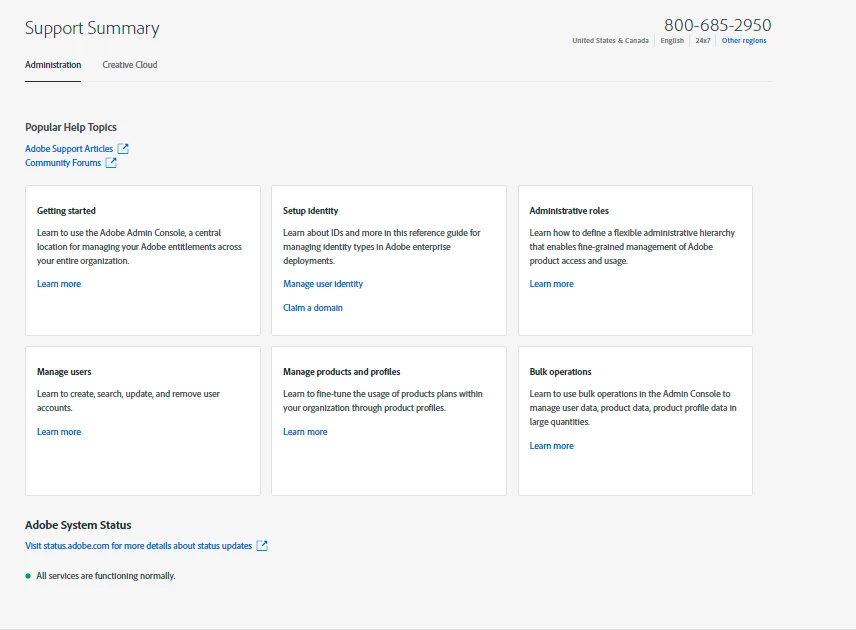Viewport: 856px width, 630px height.
Task: Click Administrative roles card title
Action: point(569,211)
